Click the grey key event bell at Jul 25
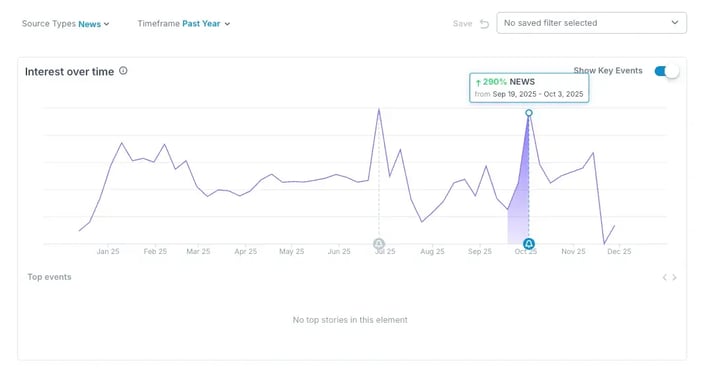Viewport: 703px width, 375px height. click(x=379, y=244)
